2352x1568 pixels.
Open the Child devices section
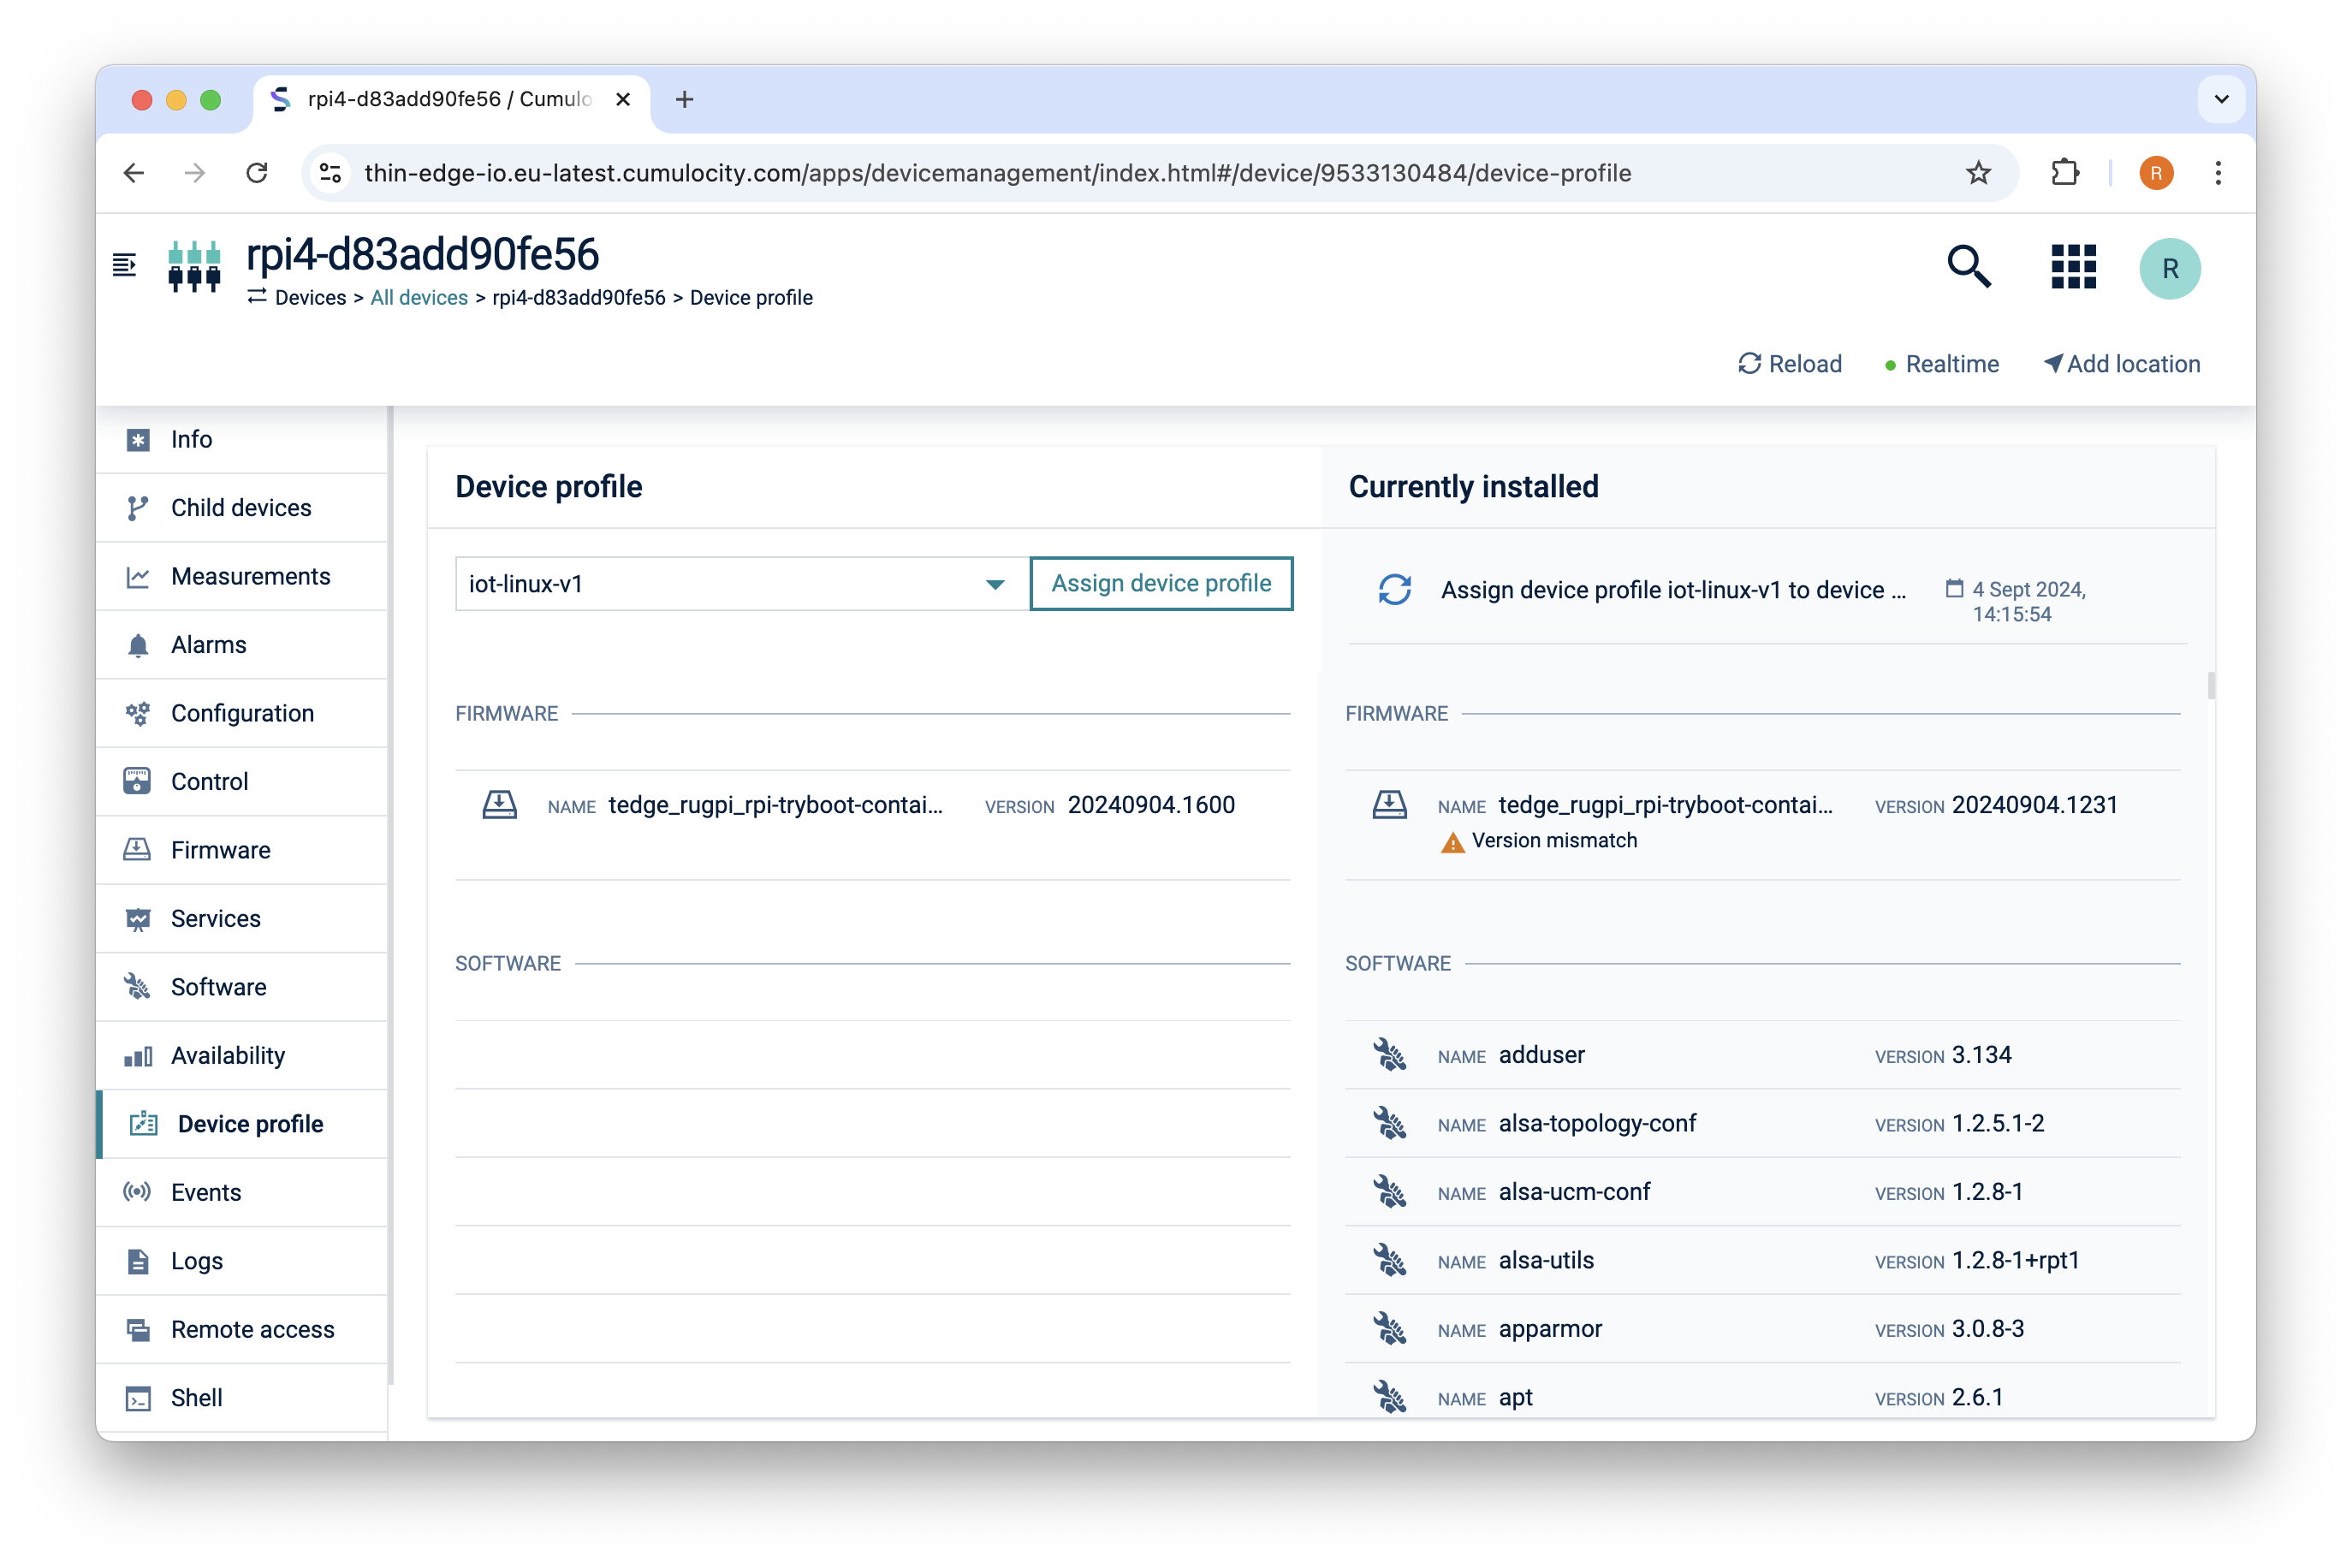[241, 506]
